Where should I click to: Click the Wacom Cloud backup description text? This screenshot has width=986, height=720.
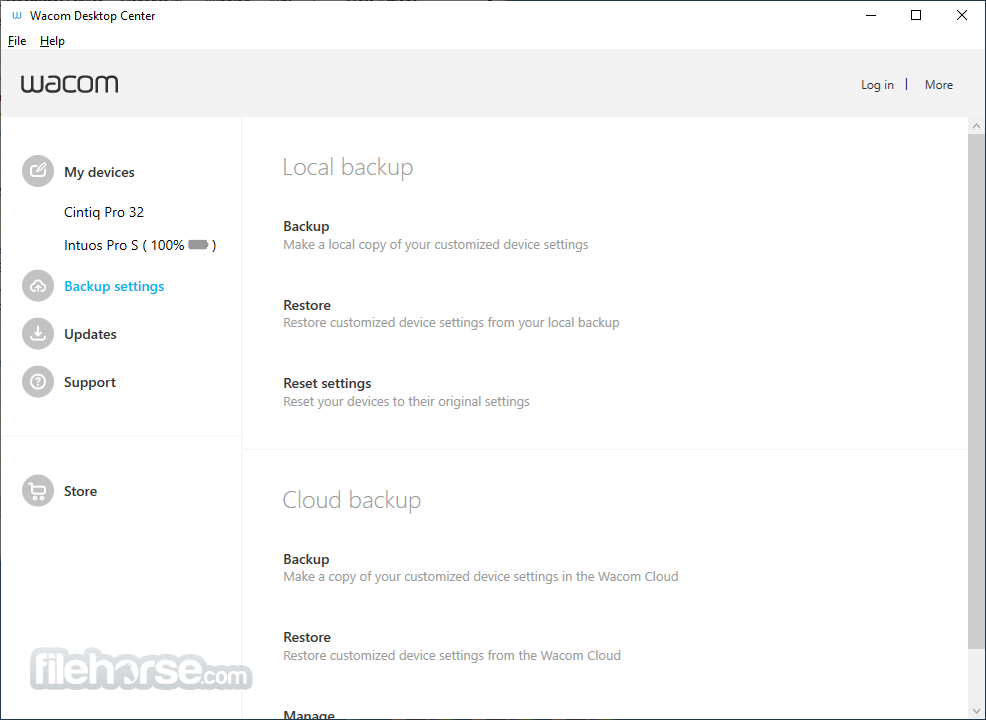tap(480, 577)
